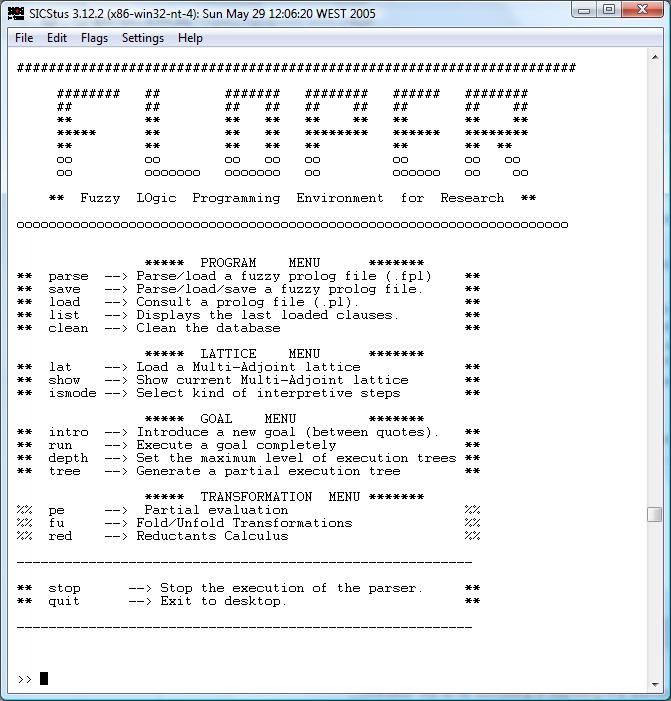Click the scrollbar down arrow

[x=655, y=684]
